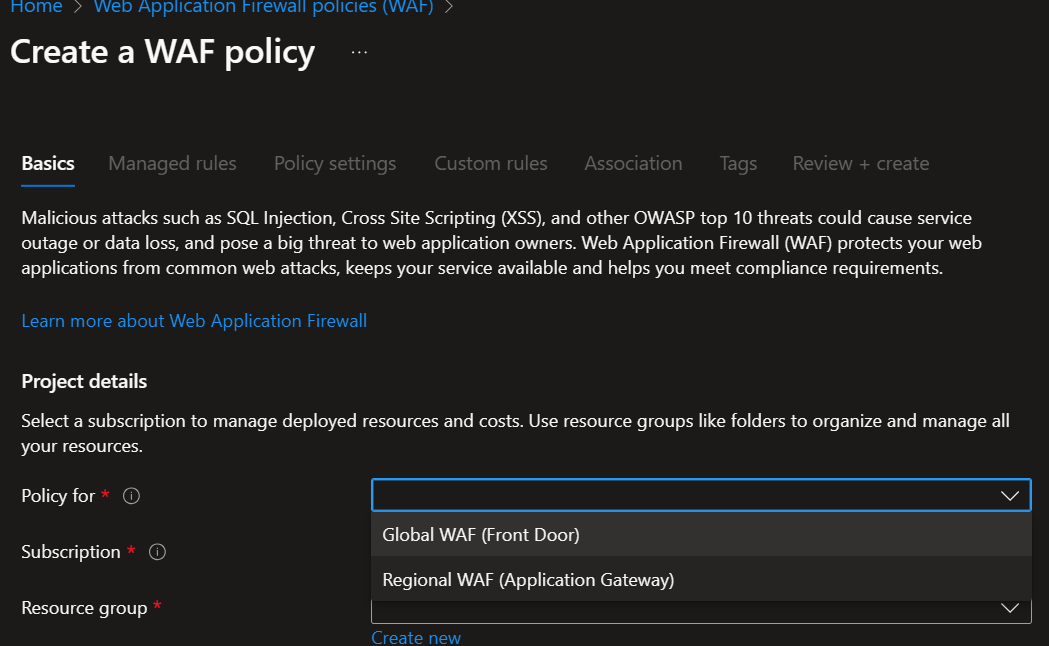1049x646 pixels.
Task: Go to the Custom rules tab
Action: (491, 163)
